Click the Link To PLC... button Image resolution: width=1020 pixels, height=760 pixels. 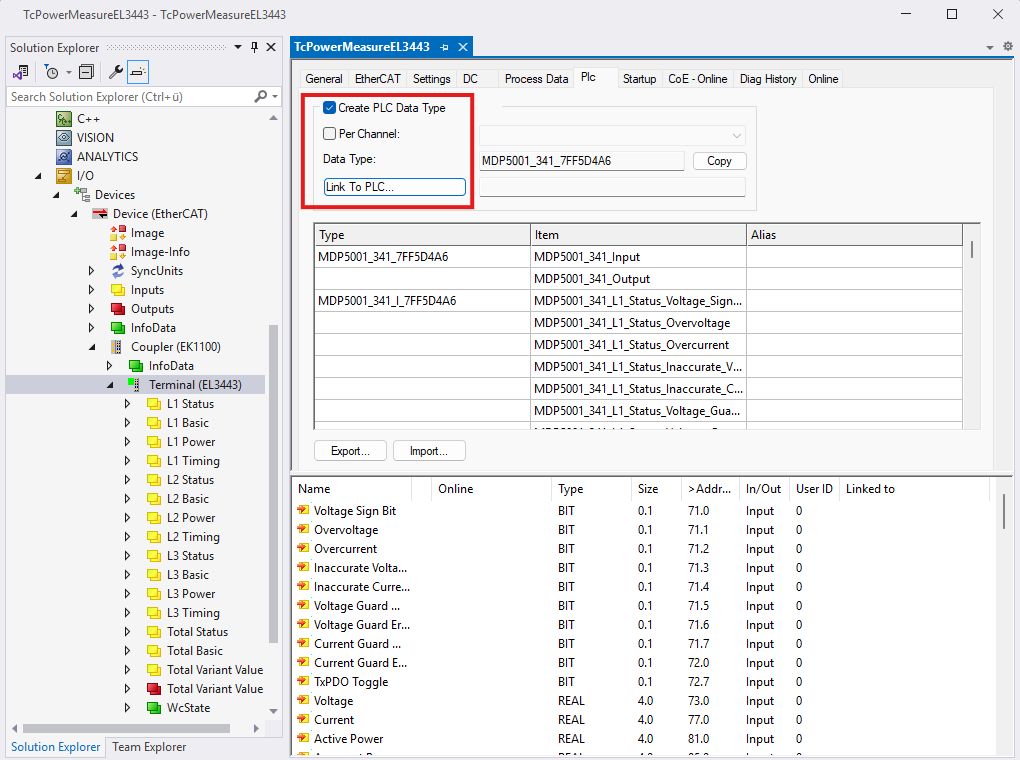tap(394, 187)
